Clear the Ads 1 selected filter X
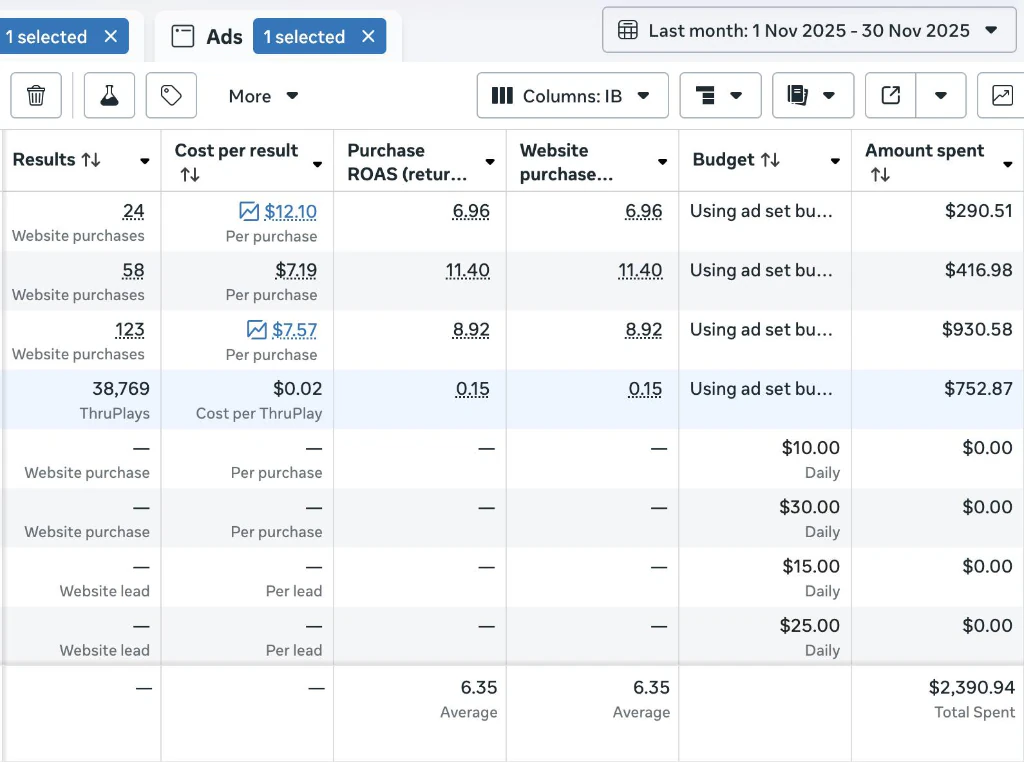The image size is (1024, 762). tap(368, 36)
